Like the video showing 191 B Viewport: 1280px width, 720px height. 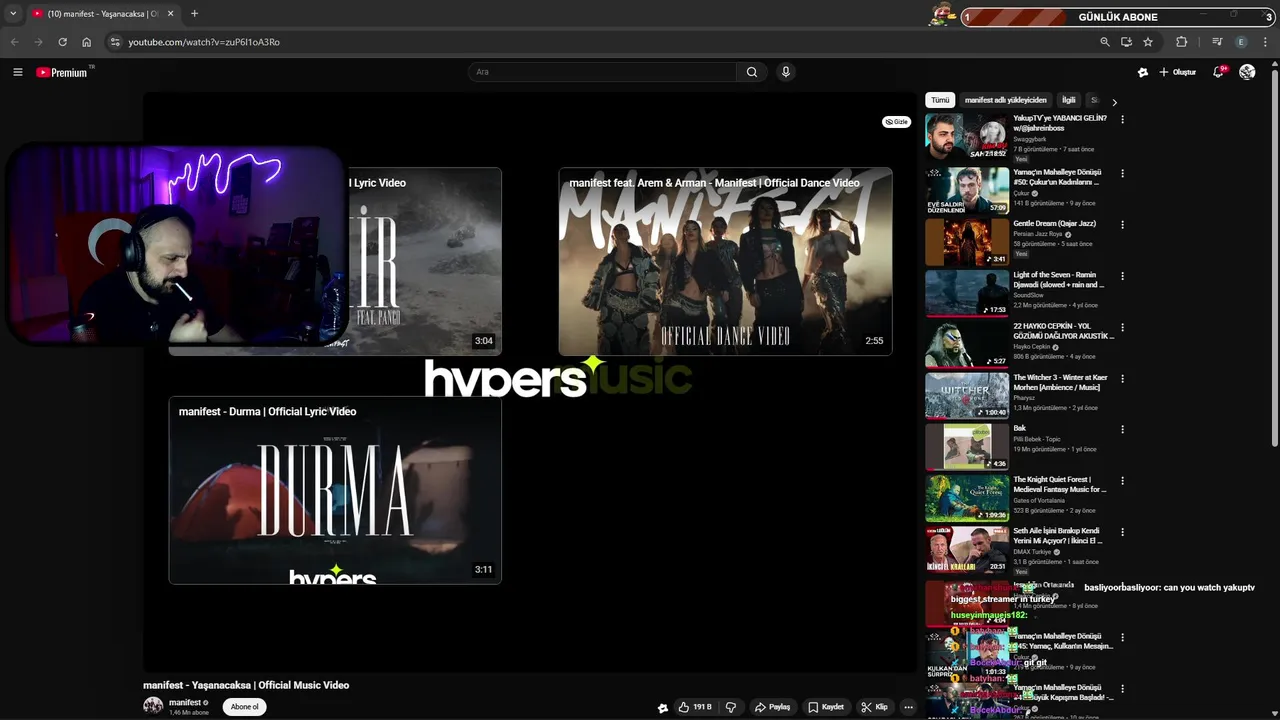[695, 707]
